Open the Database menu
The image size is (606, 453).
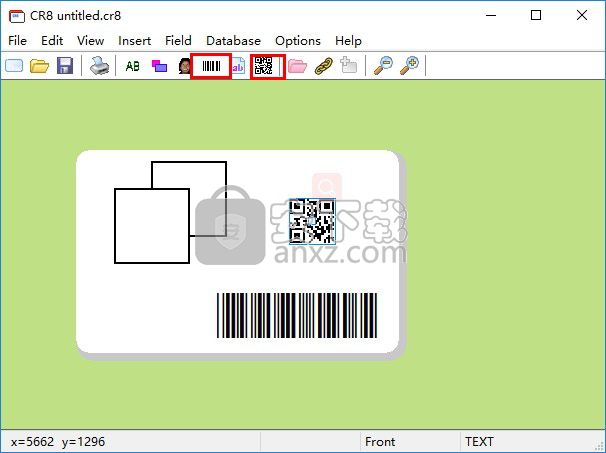(233, 41)
